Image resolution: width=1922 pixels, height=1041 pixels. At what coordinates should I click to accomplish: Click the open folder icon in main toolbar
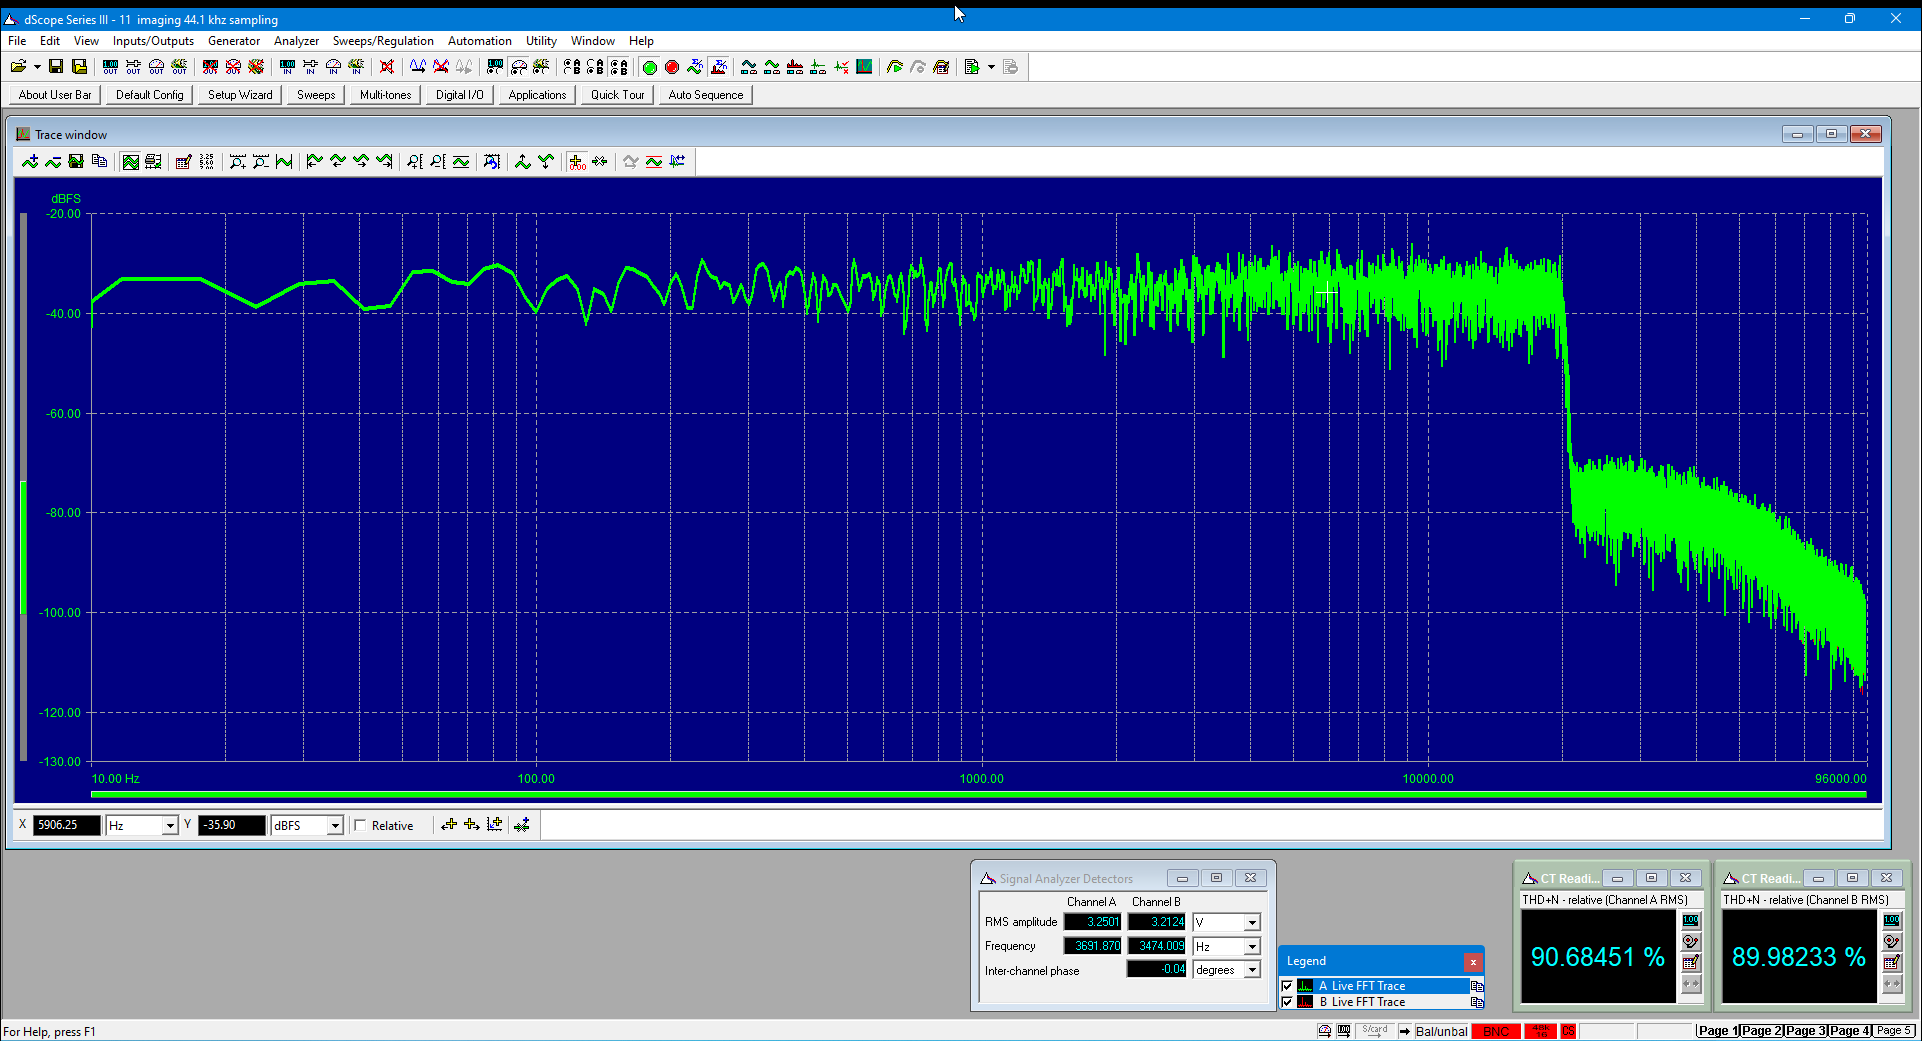18,67
